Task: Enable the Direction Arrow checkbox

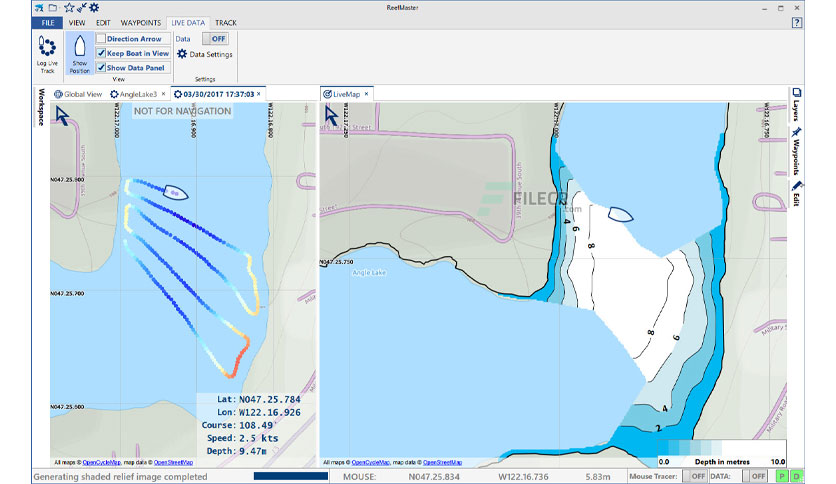Action: [101, 38]
